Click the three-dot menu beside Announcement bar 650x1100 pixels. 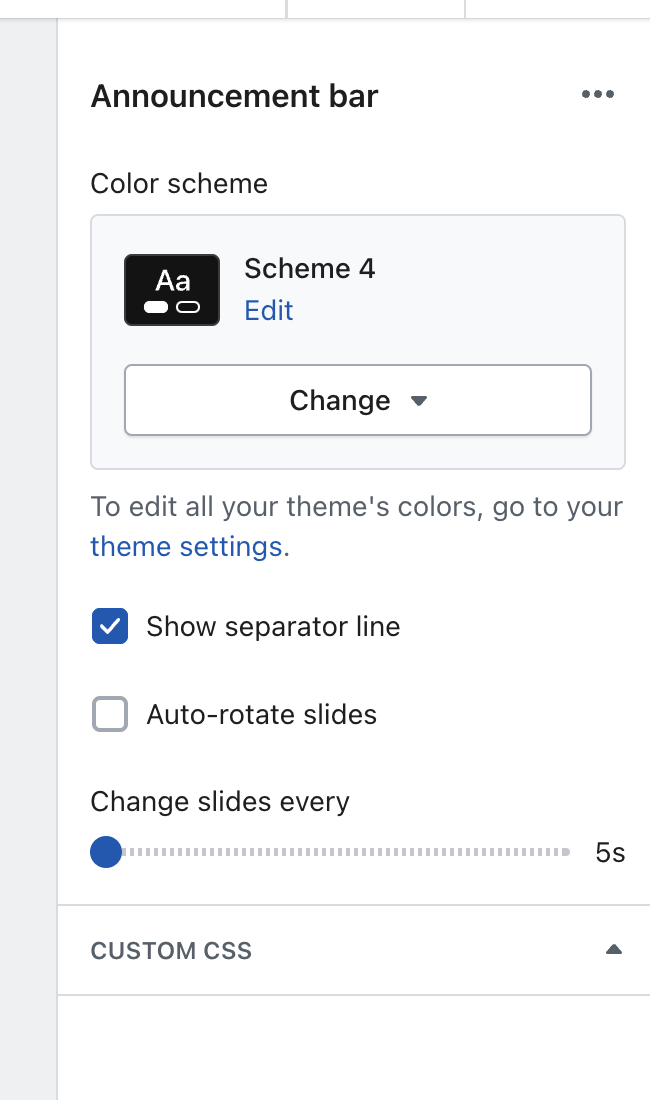pyautogui.click(x=597, y=95)
